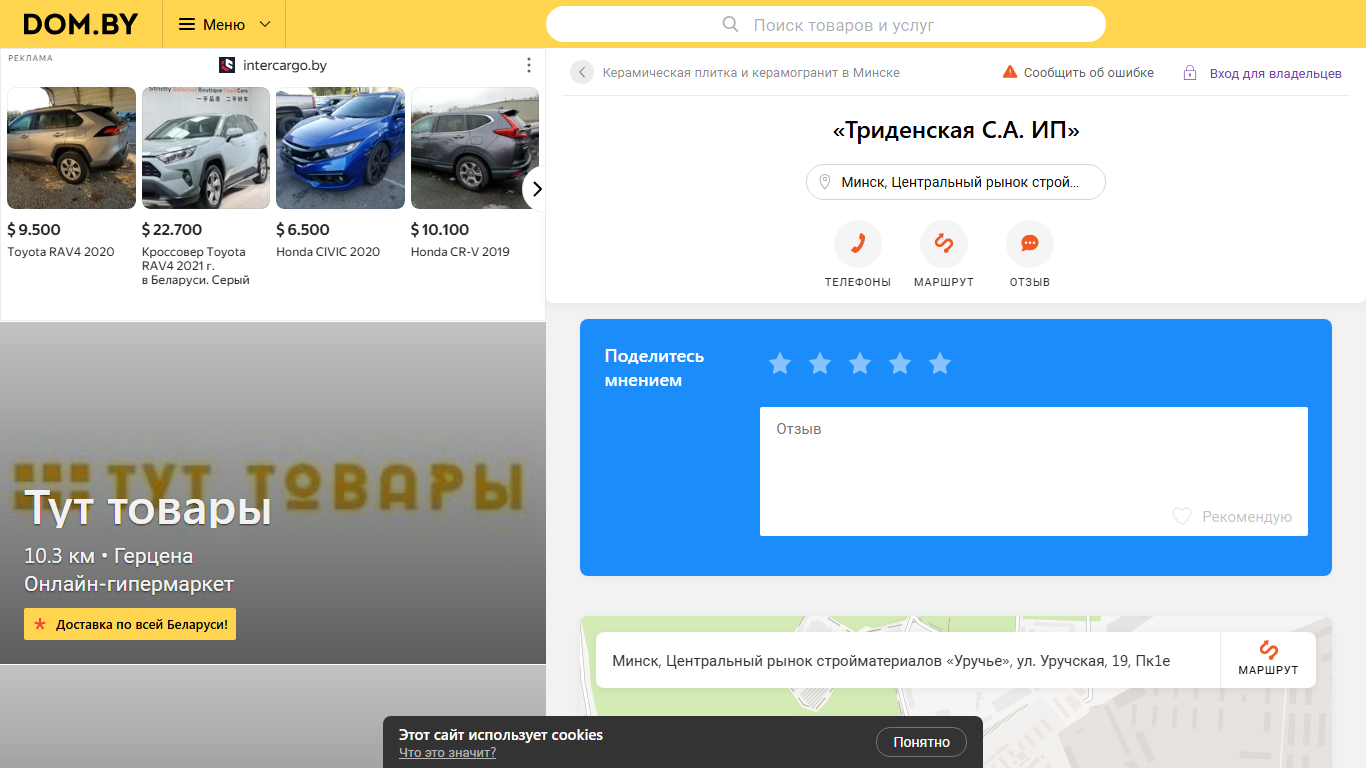Open the Тут товары banner
This screenshot has width=1366, height=768.
pos(273,493)
